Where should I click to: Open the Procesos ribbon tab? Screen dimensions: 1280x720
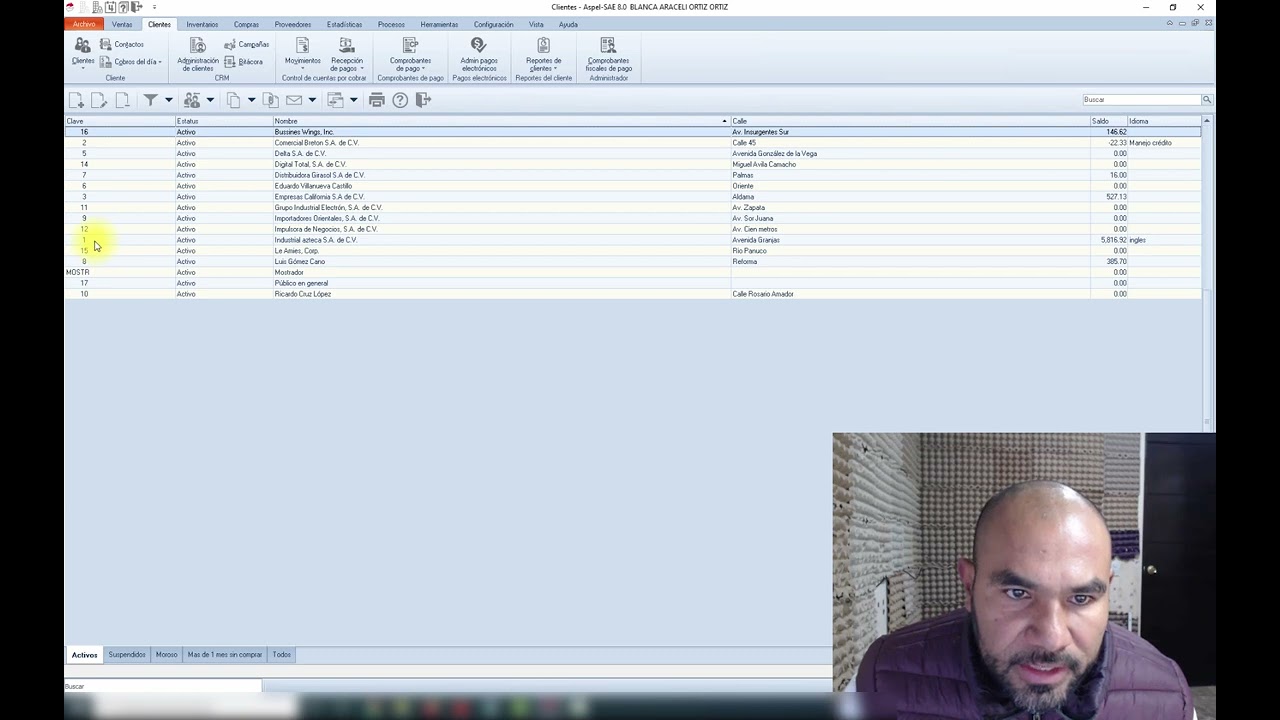coord(391,24)
